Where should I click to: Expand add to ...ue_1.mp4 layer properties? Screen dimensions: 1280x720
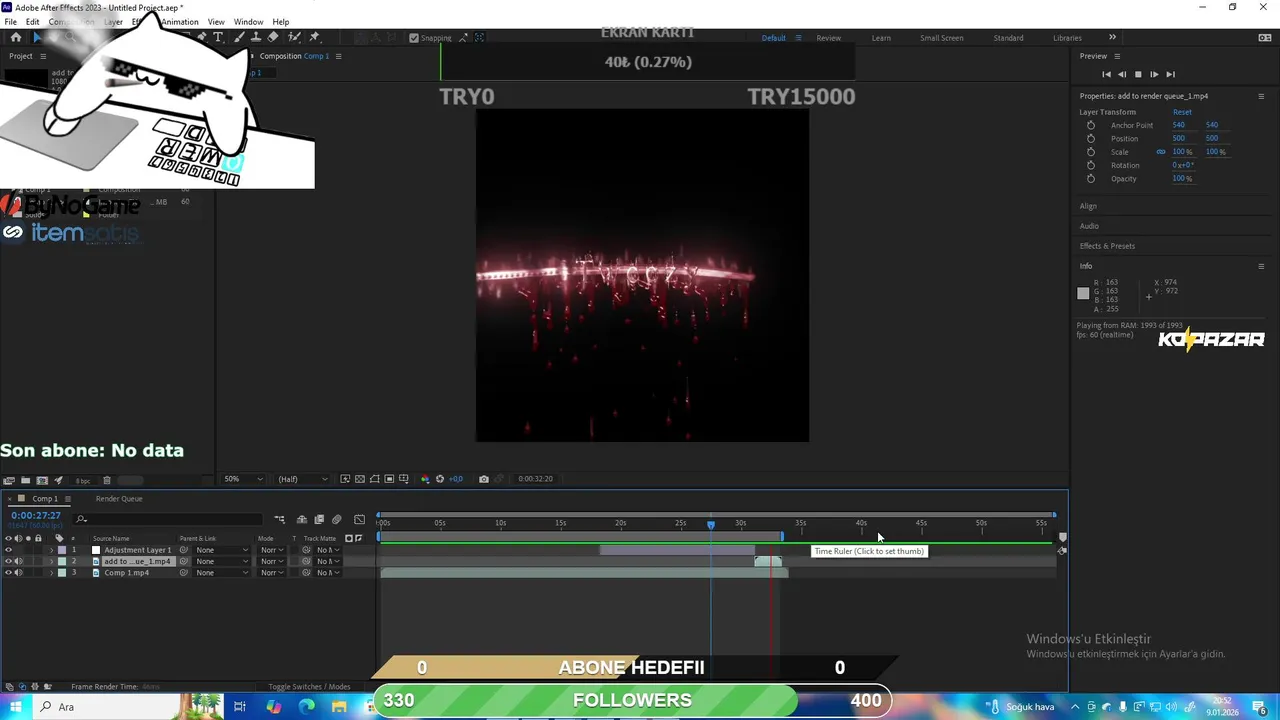click(x=52, y=561)
